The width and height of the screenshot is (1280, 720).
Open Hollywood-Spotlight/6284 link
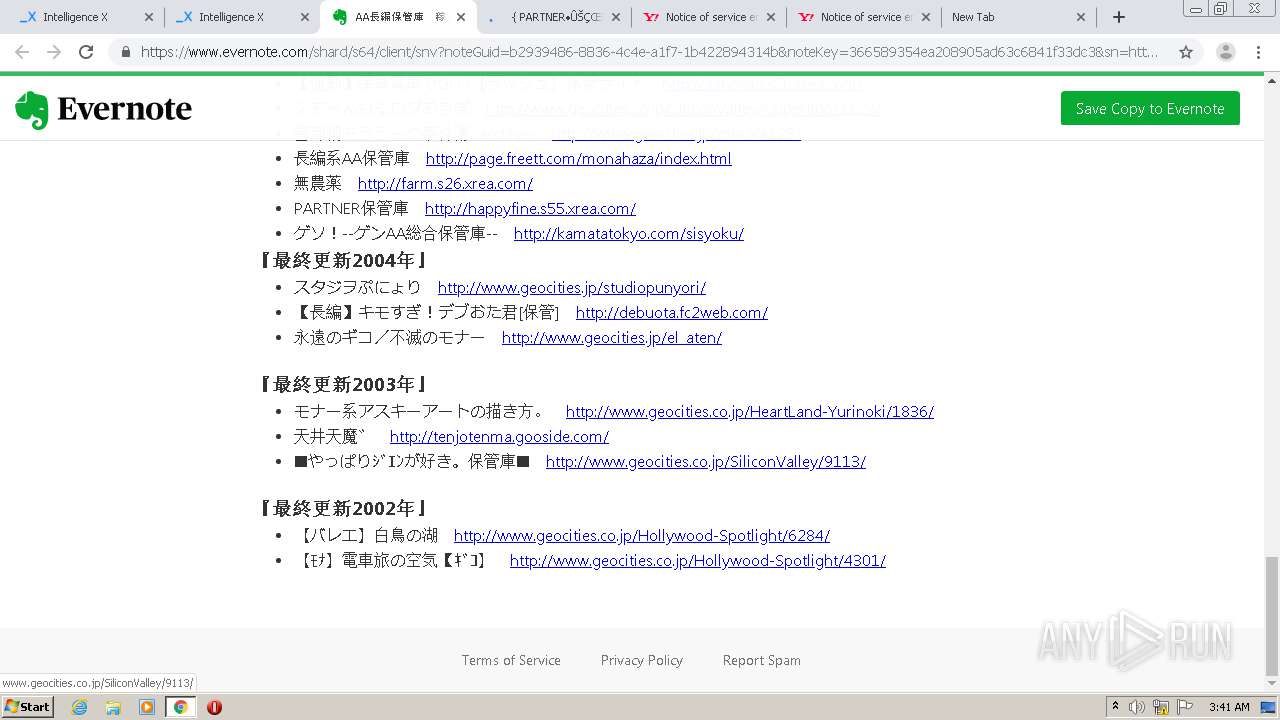pos(641,535)
